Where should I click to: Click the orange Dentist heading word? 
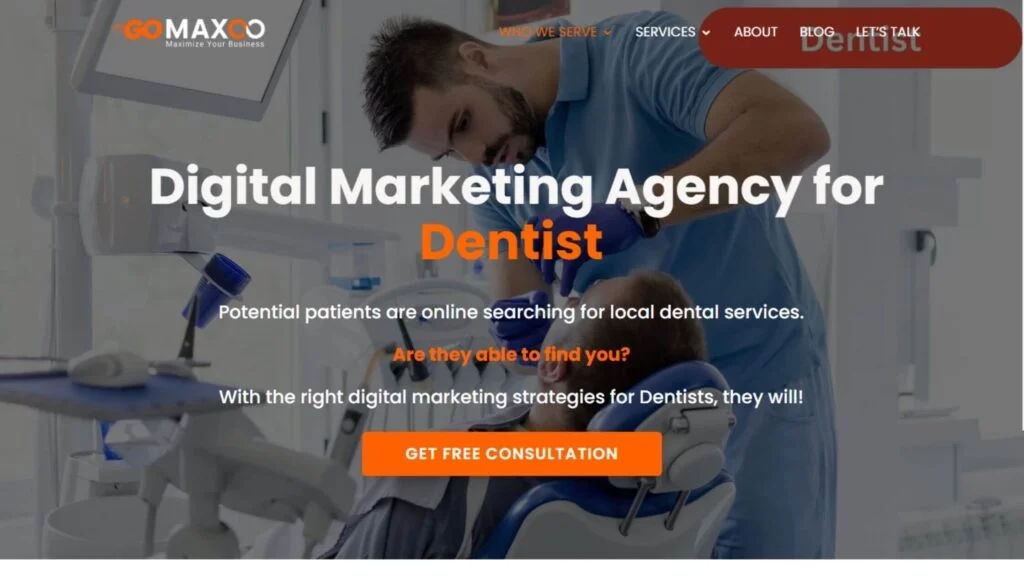[x=511, y=242]
